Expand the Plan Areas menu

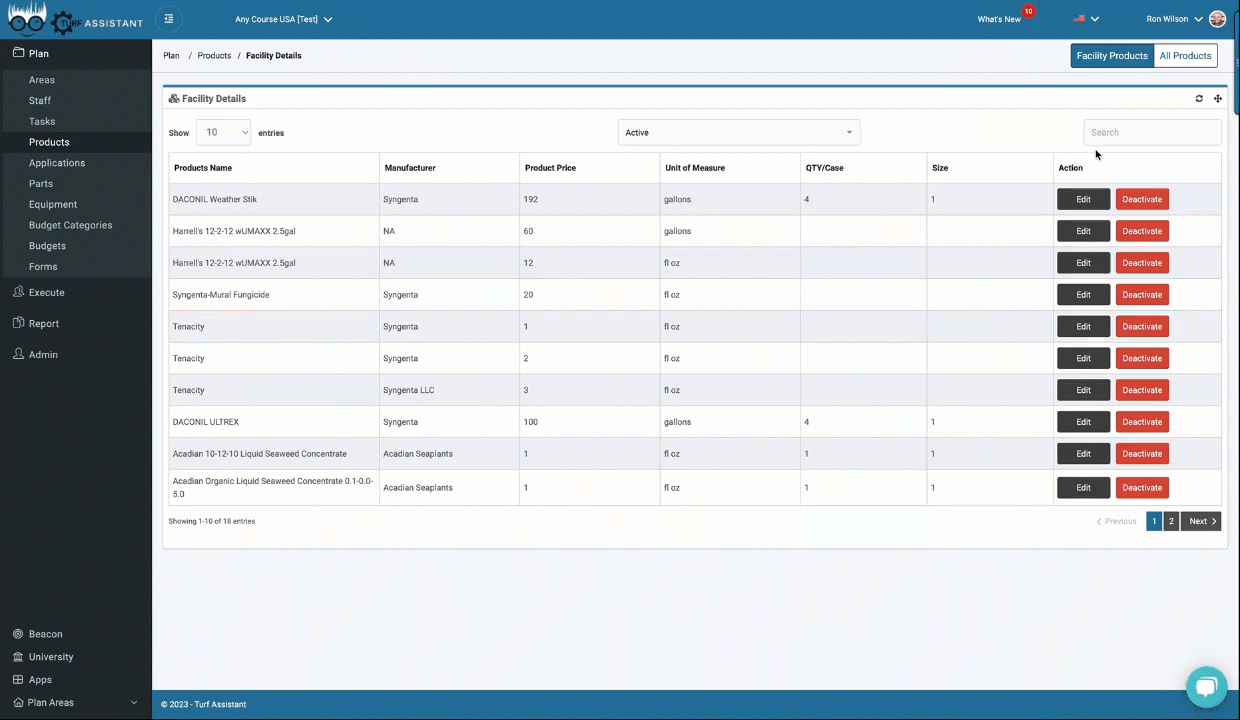click(75, 702)
